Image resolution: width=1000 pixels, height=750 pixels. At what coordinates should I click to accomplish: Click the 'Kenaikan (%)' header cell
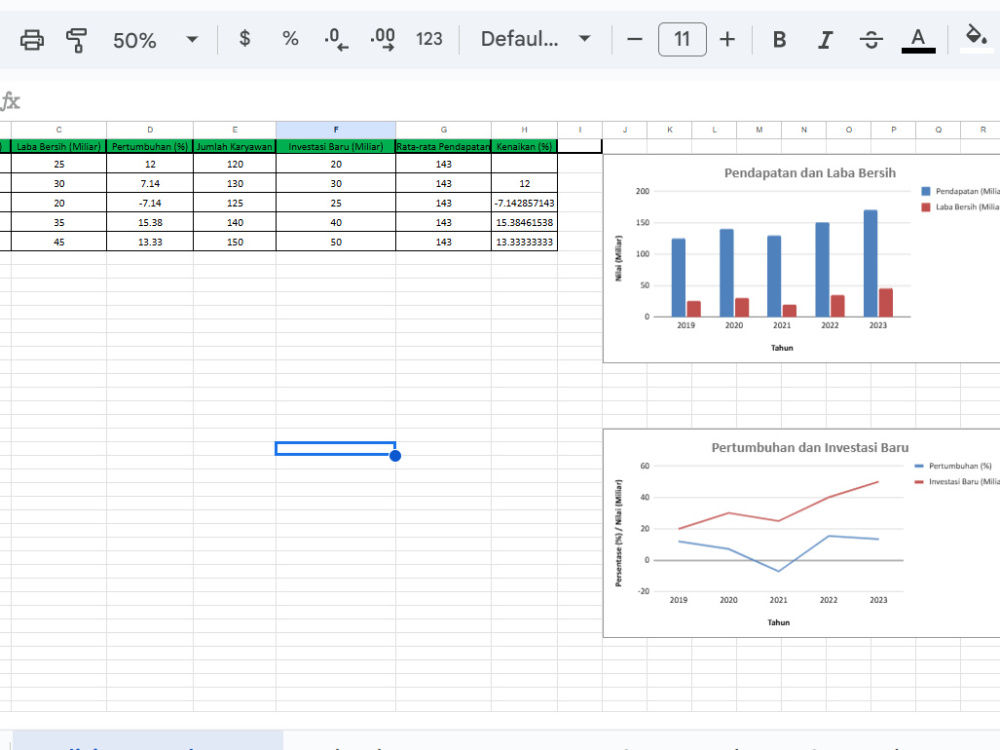point(524,147)
